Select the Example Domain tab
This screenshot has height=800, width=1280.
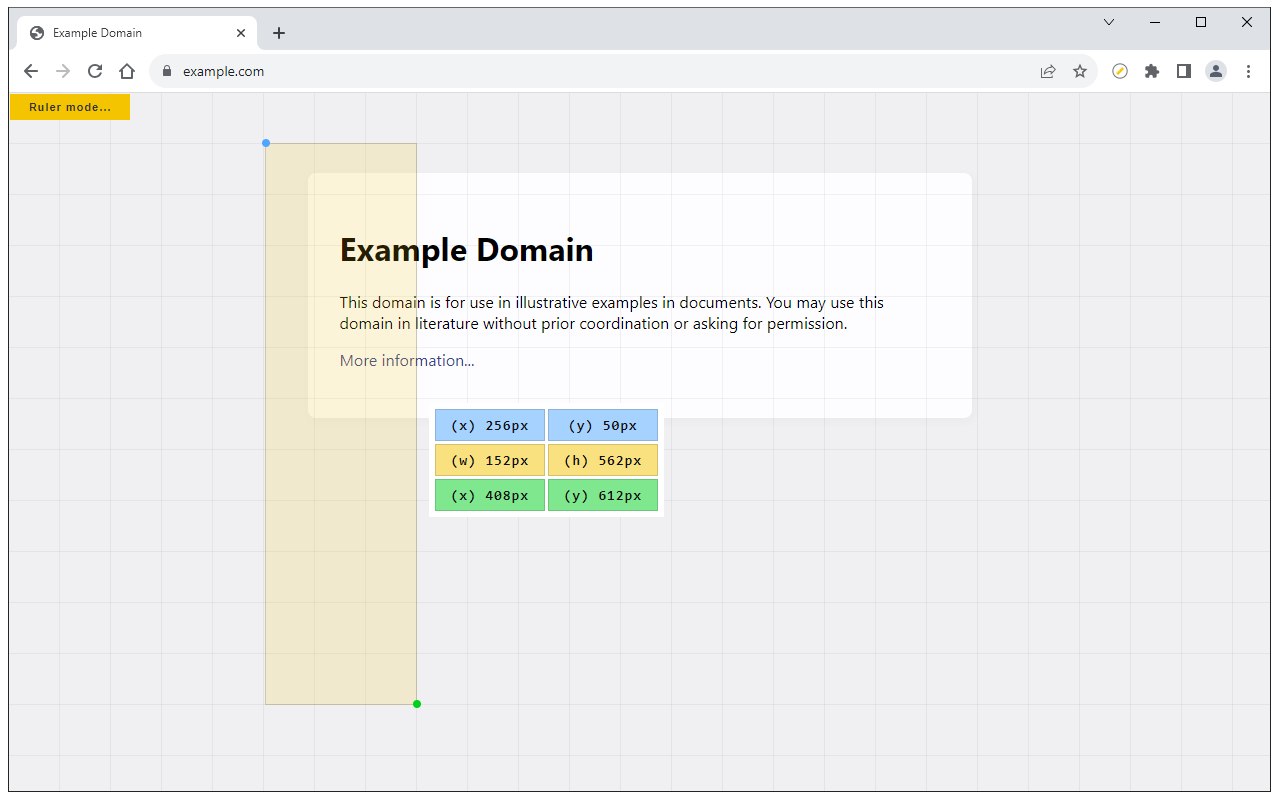point(130,33)
